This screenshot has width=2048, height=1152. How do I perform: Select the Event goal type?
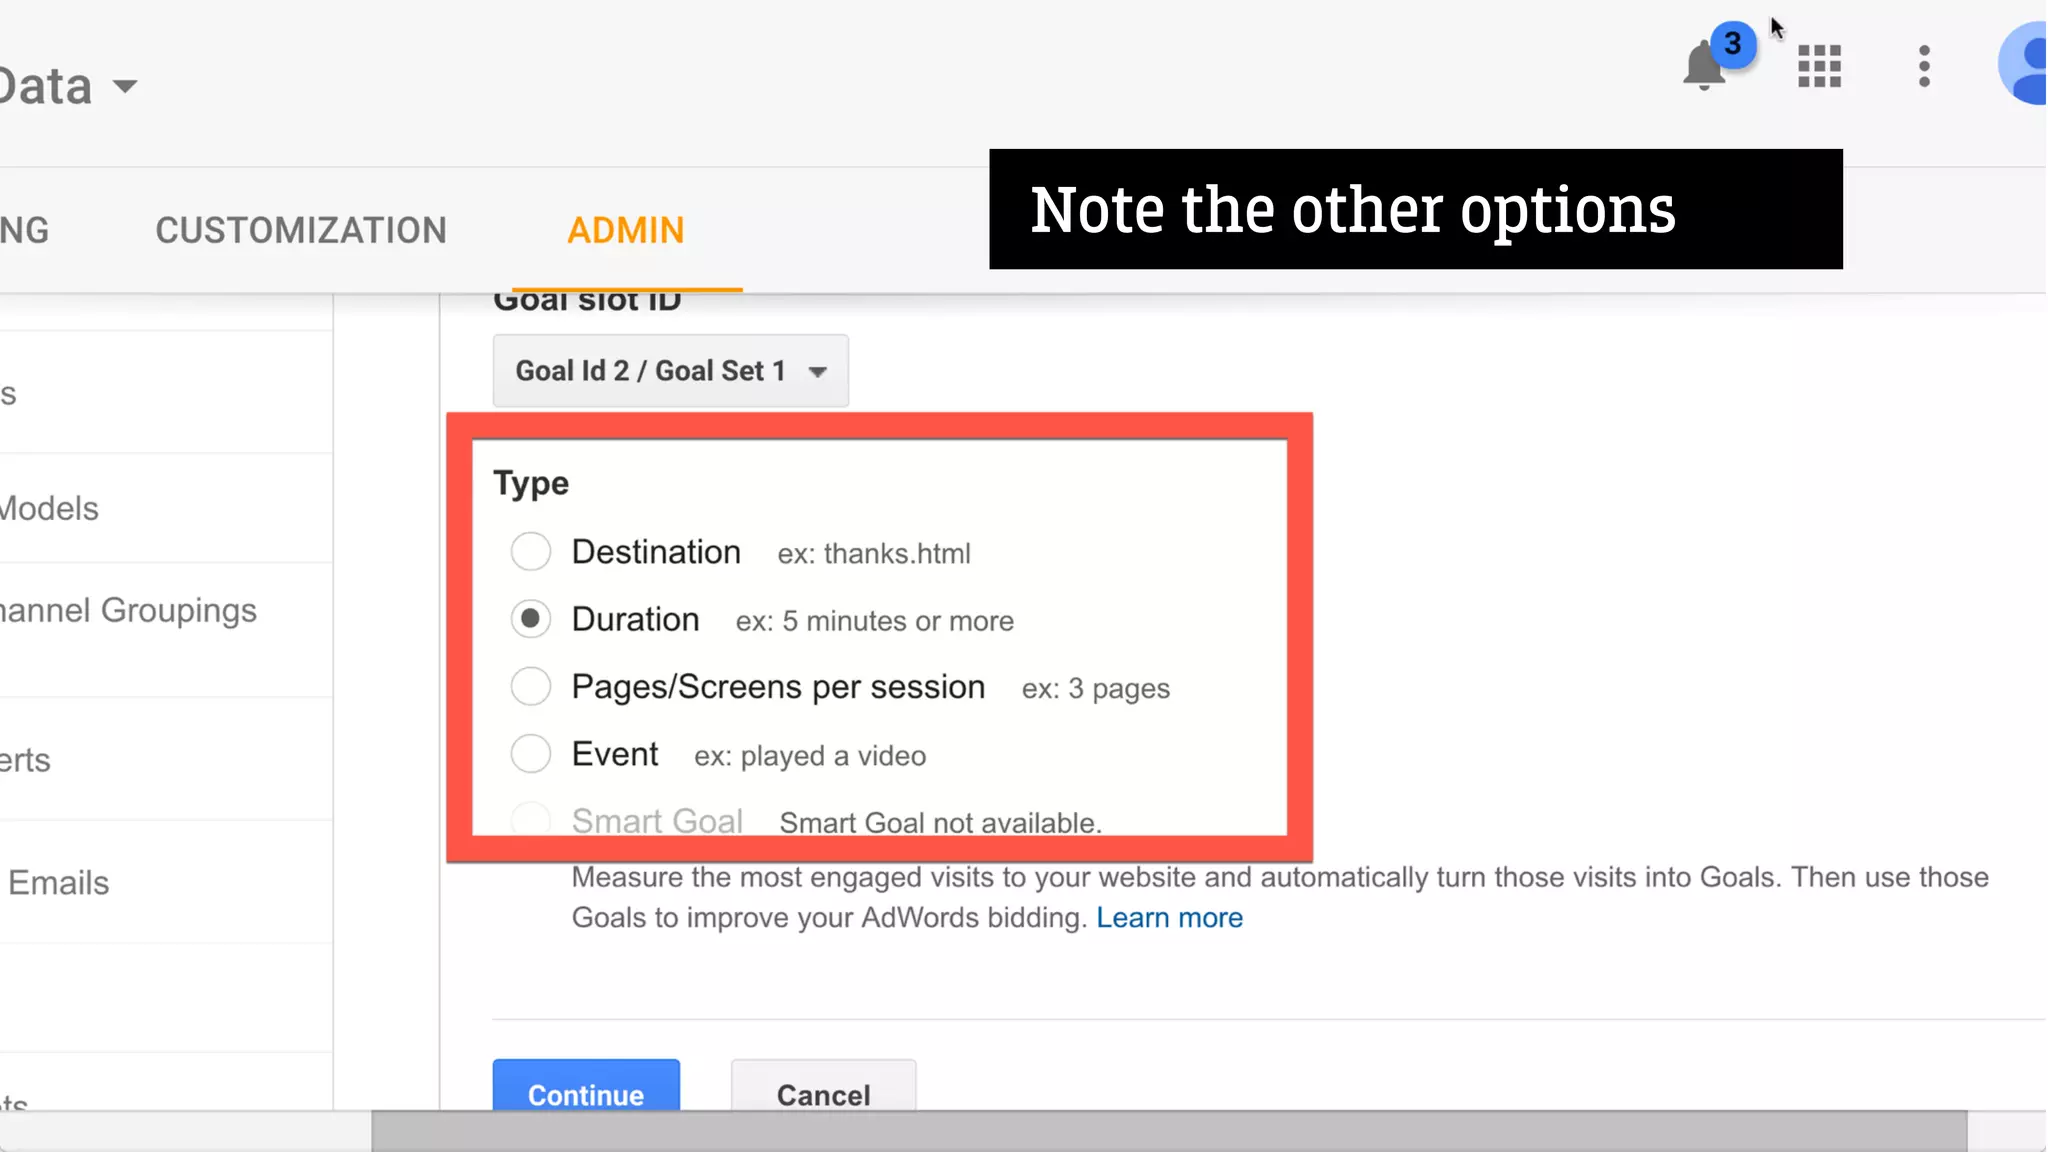pyautogui.click(x=531, y=754)
